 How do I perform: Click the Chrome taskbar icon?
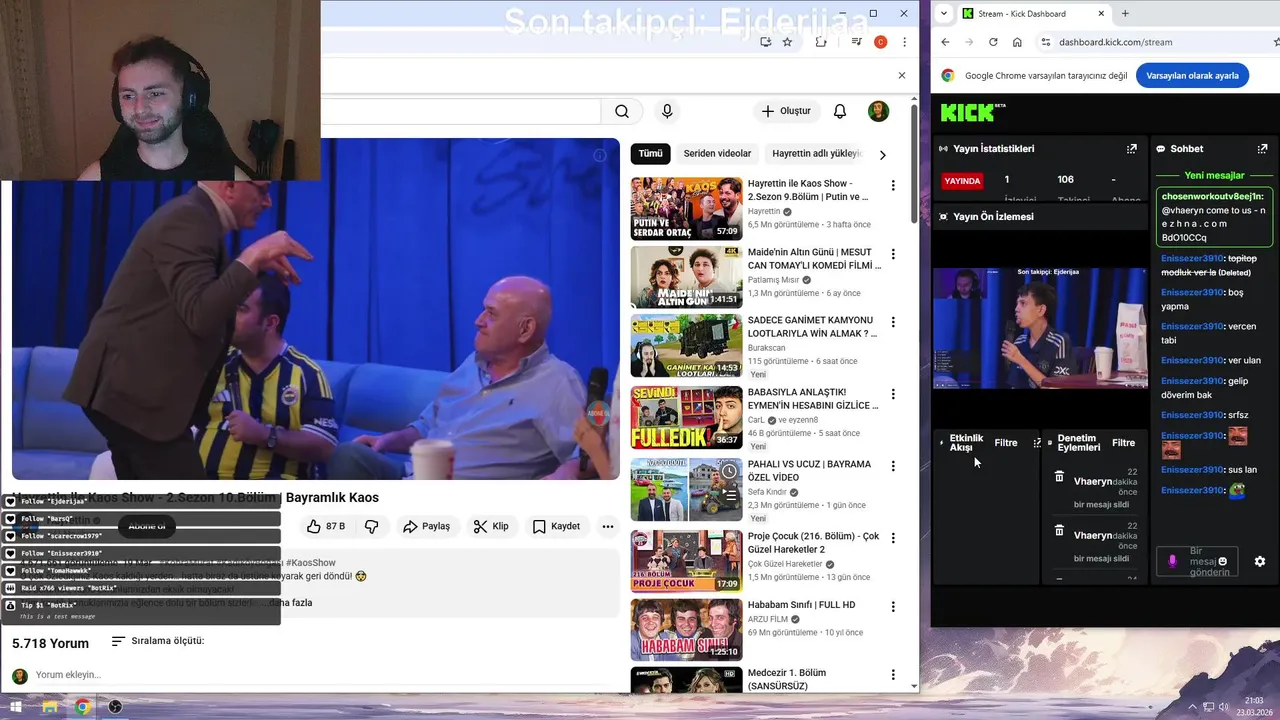tap(82, 707)
